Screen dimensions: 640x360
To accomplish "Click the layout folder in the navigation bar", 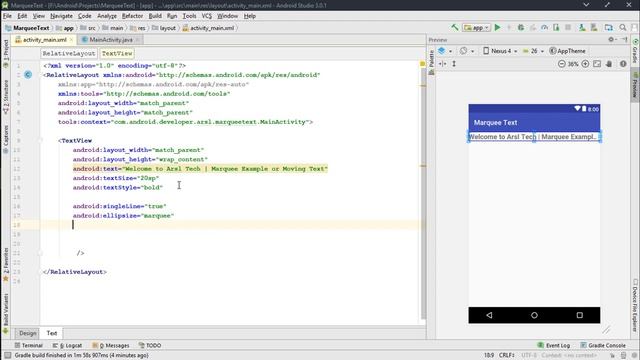I will click(x=164, y=28).
